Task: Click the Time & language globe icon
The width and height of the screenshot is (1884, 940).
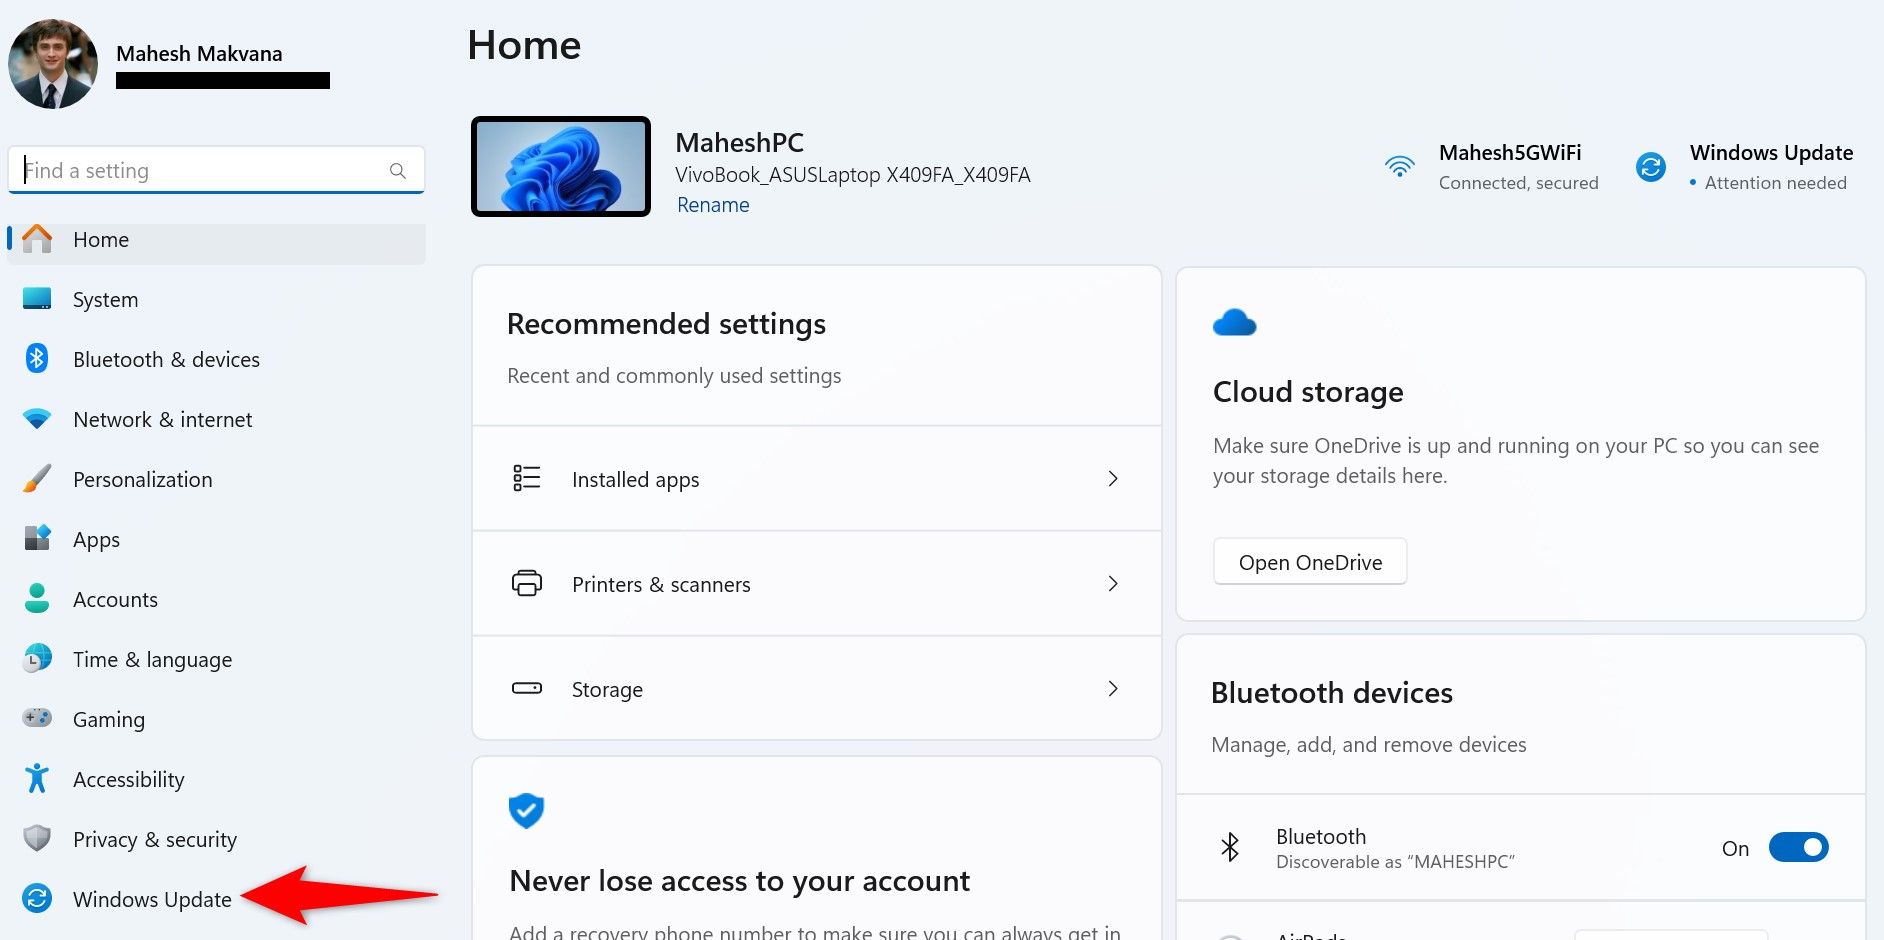Action: click(37, 658)
